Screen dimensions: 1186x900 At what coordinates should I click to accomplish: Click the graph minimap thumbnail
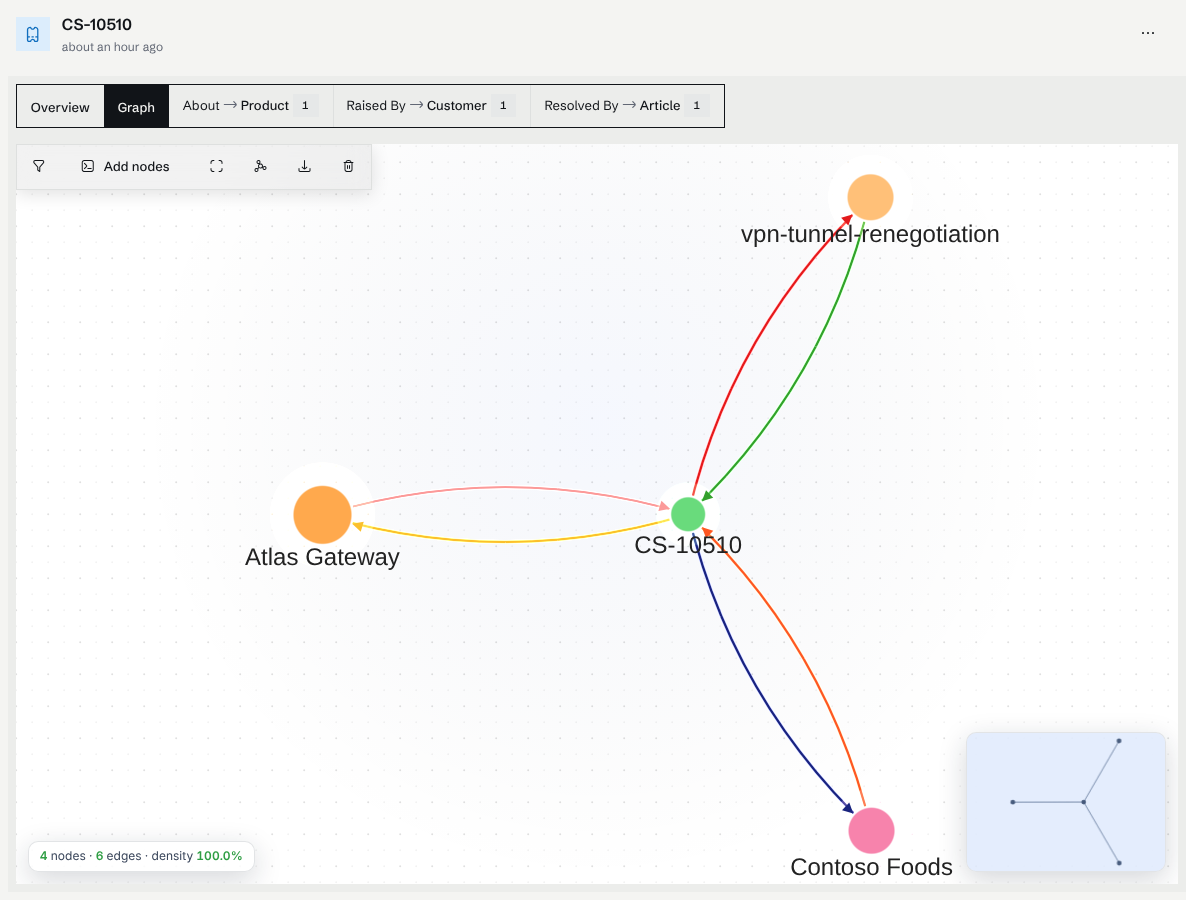point(1066,802)
